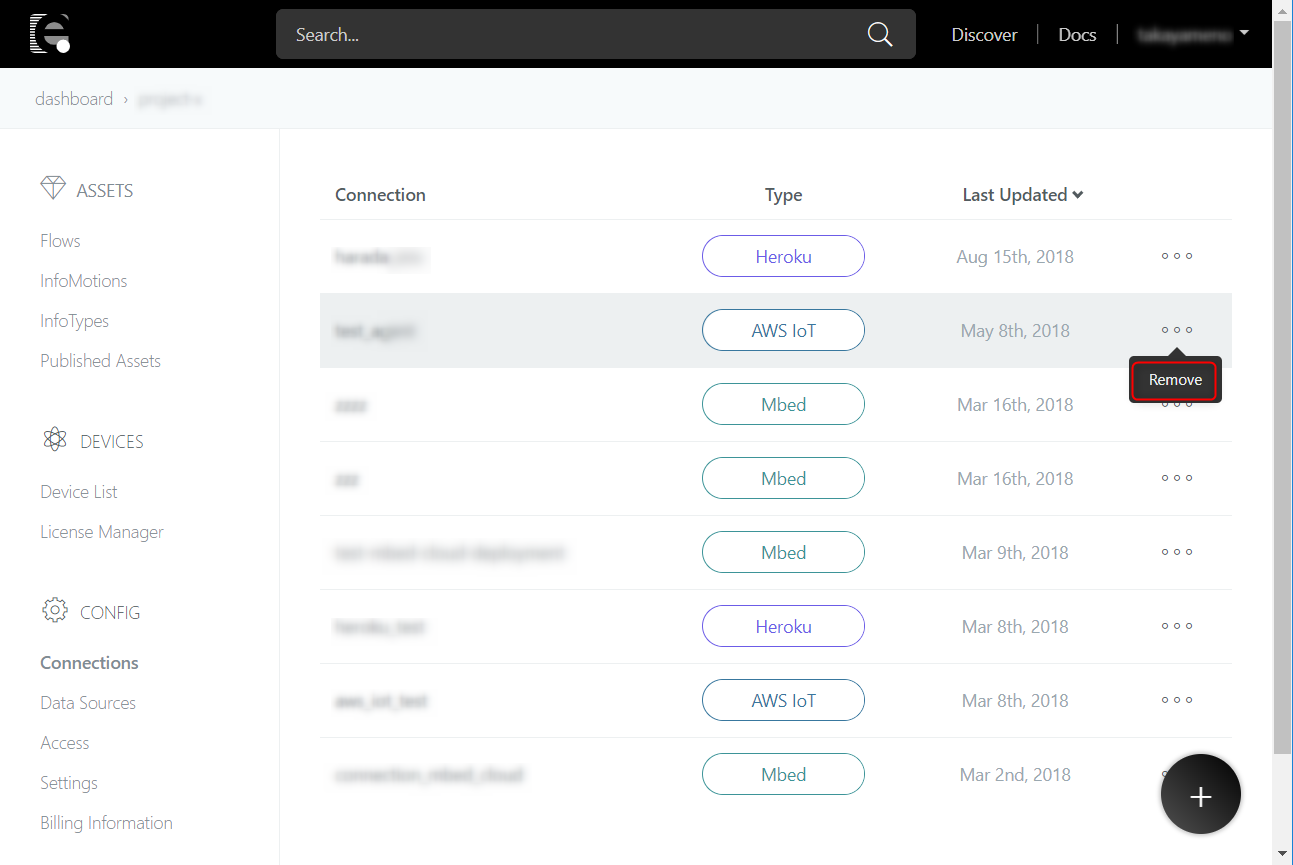
Task: Click the enebular logo icon
Action: (x=49, y=34)
